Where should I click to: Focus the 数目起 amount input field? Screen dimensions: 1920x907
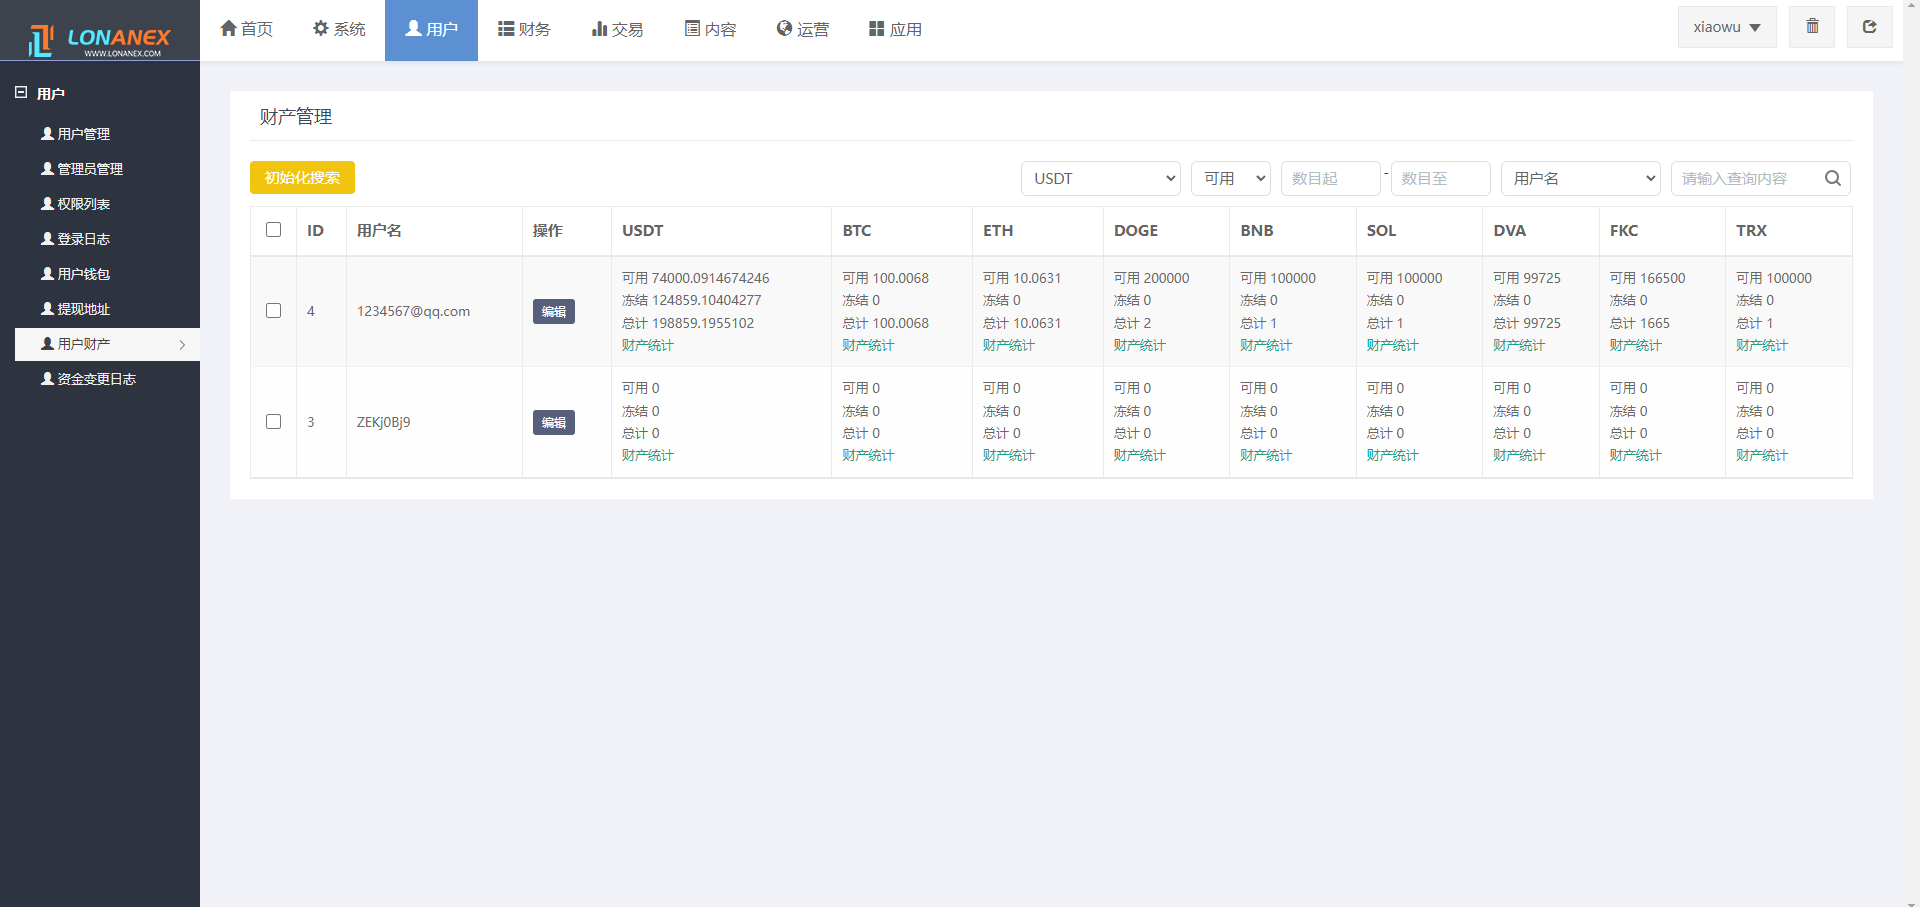[x=1330, y=178]
